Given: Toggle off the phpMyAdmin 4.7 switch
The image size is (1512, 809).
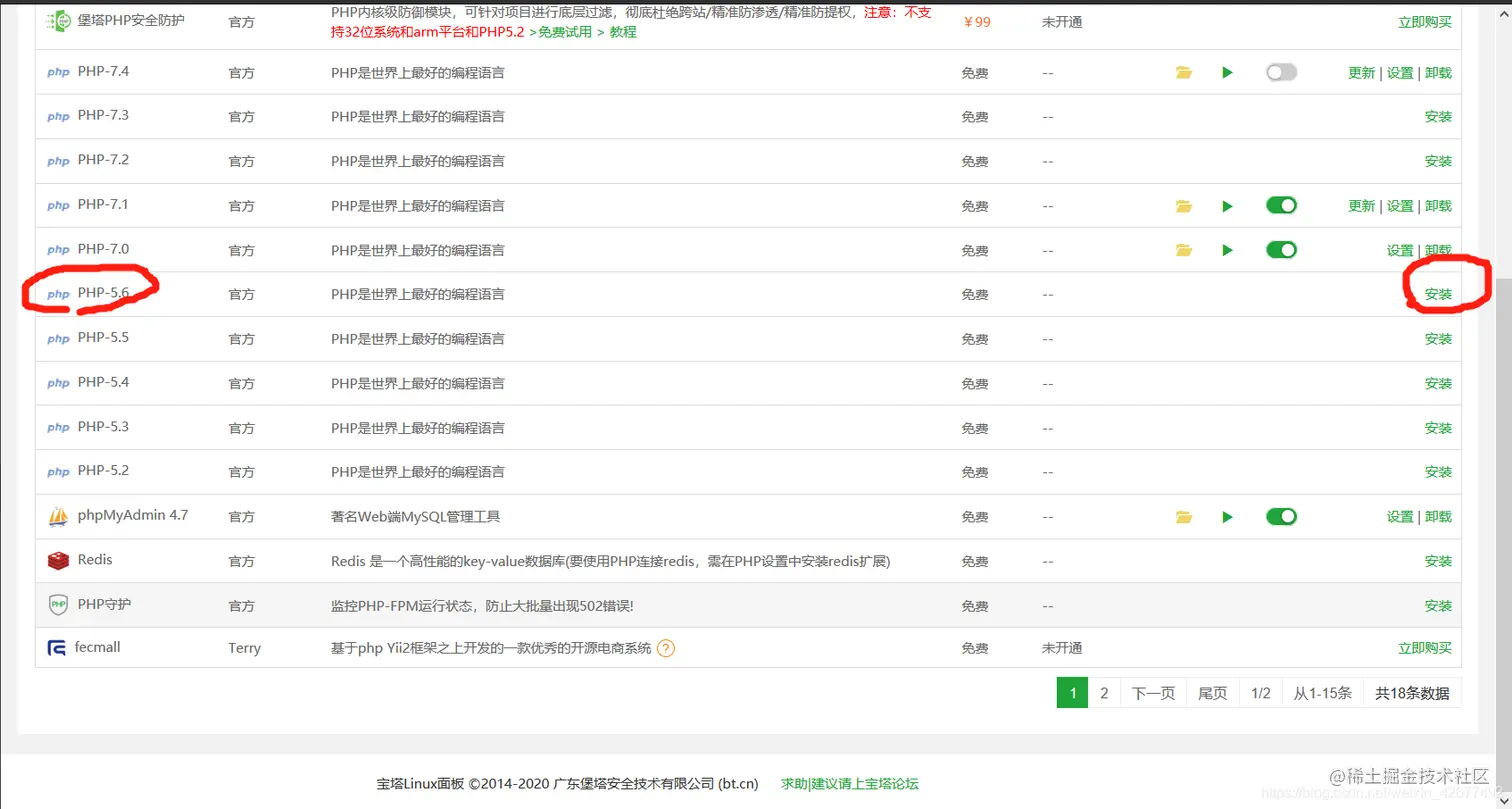Looking at the screenshot, I should point(1281,516).
